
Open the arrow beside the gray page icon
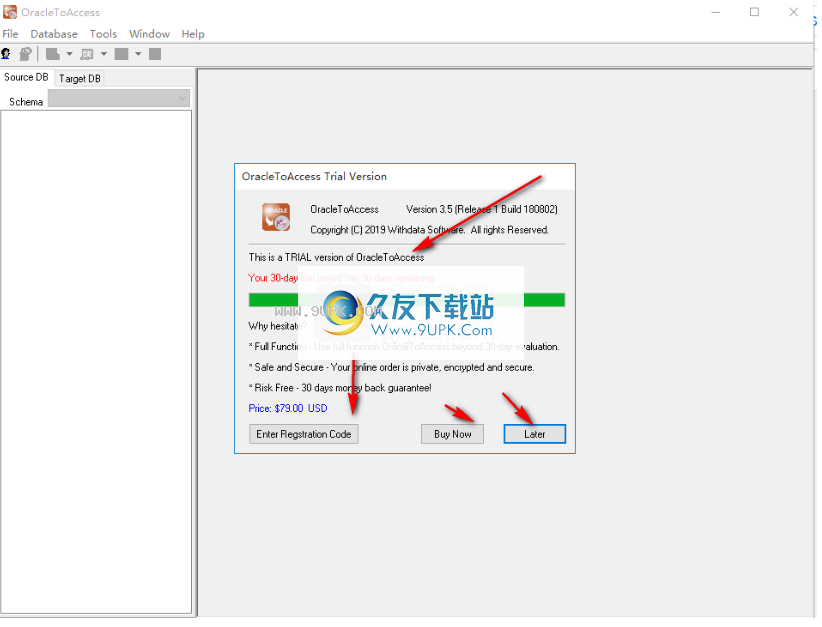click(x=69, y=54)
